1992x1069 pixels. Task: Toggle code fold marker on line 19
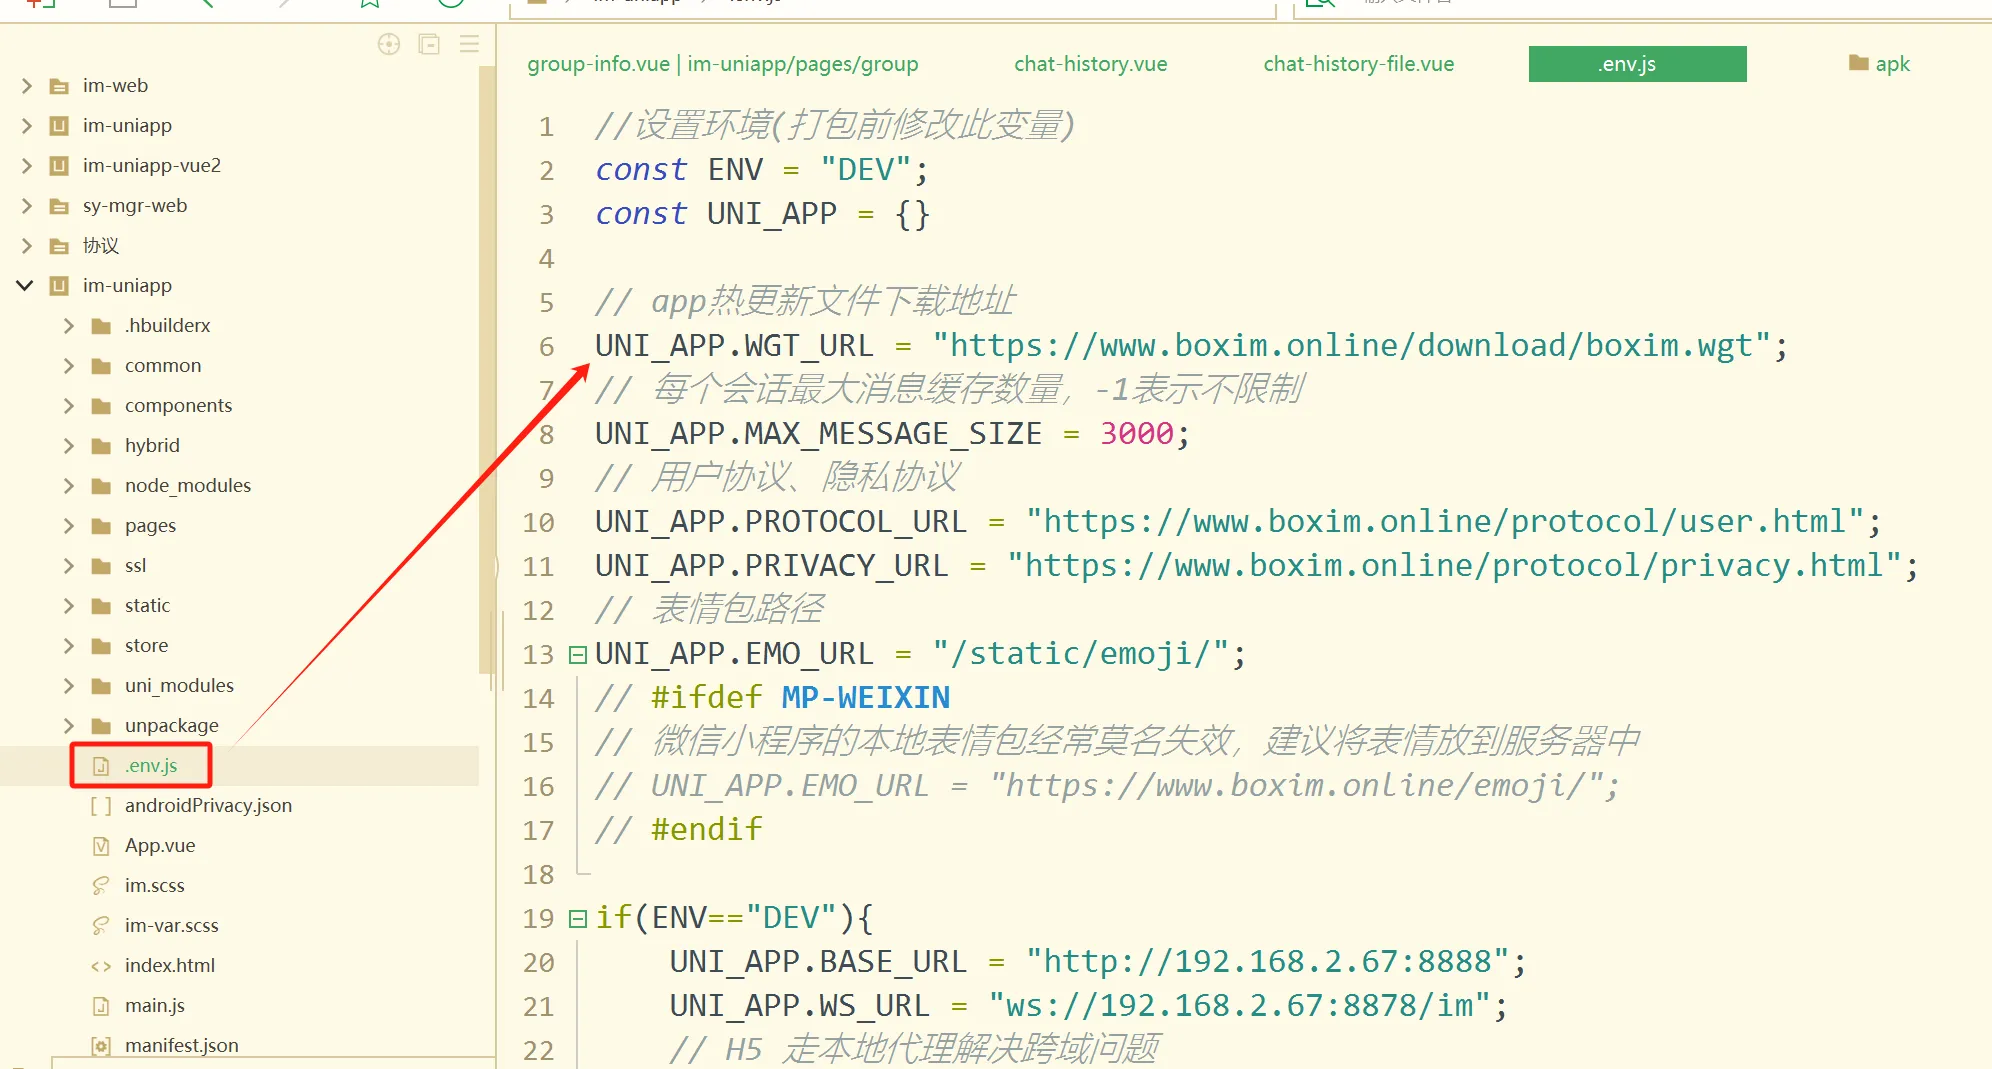(577, 919)
